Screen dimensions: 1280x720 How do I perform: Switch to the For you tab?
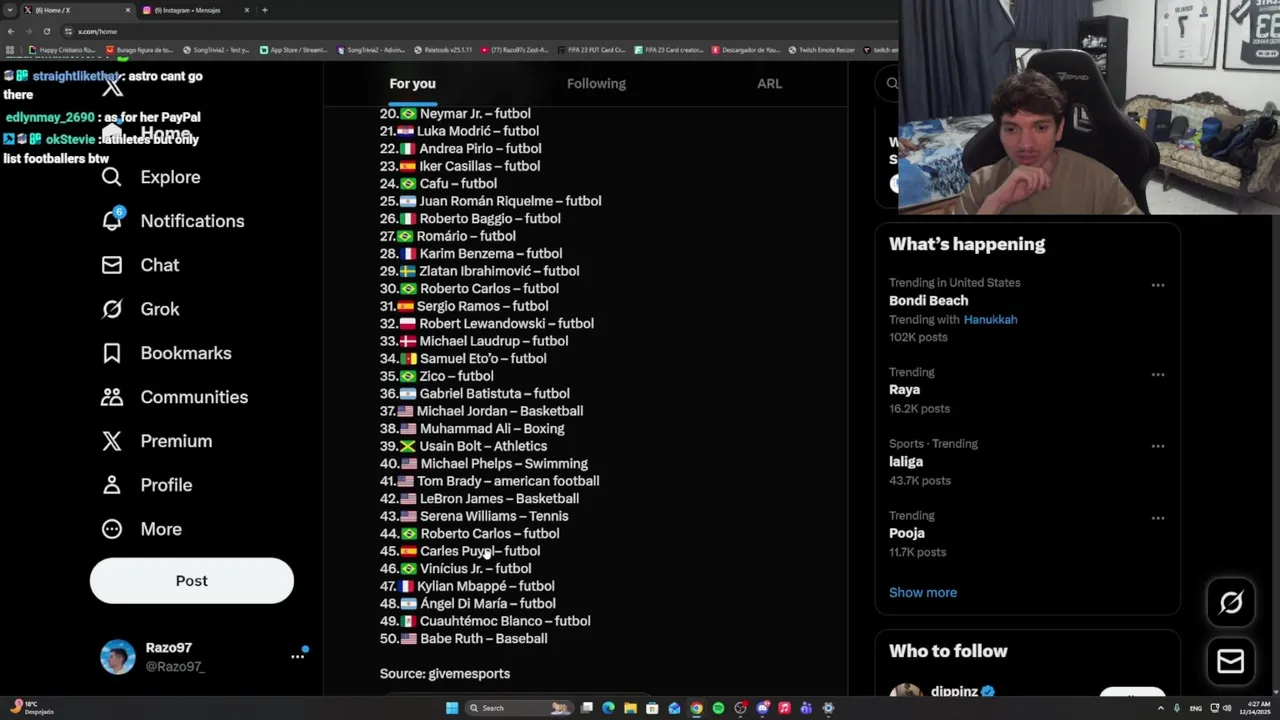412,83
